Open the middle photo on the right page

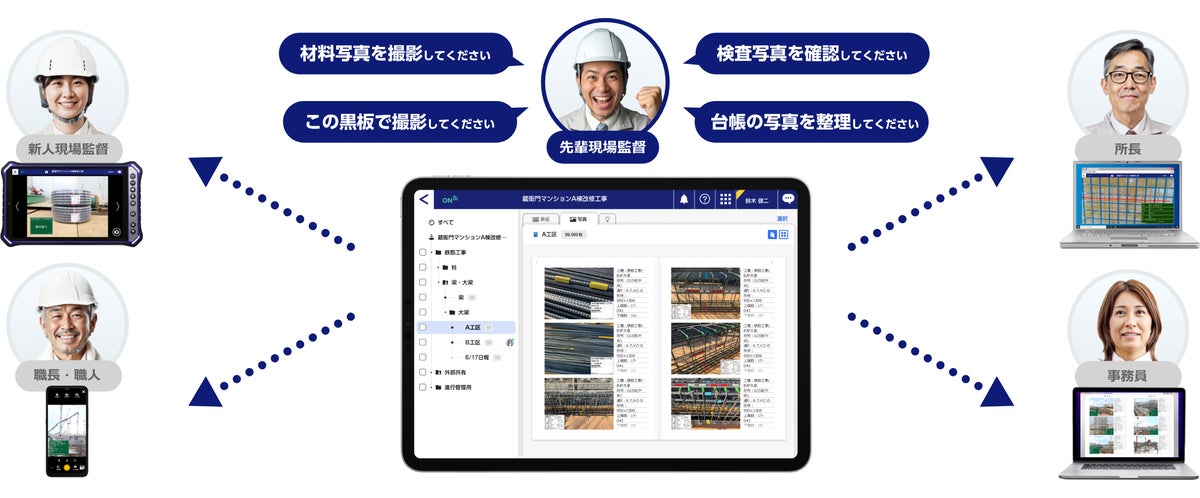pos(705,348)
